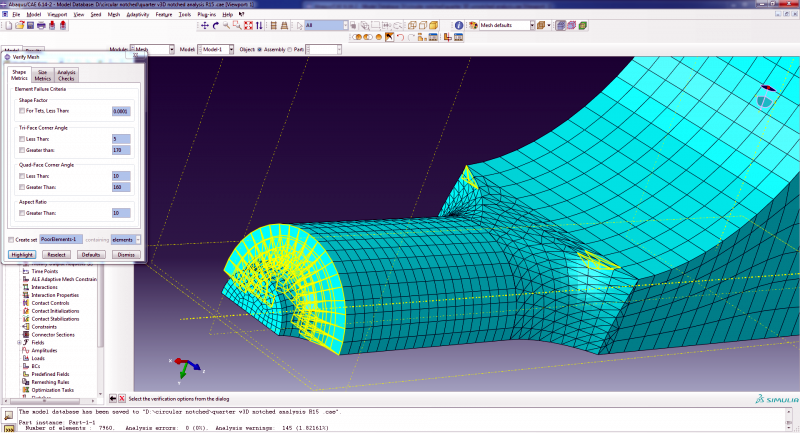Image resolution: width=800 pixels, height=433 pixels.
Task: Check For Tets, Less Than checkbox
Action: [x=22, y=111]
